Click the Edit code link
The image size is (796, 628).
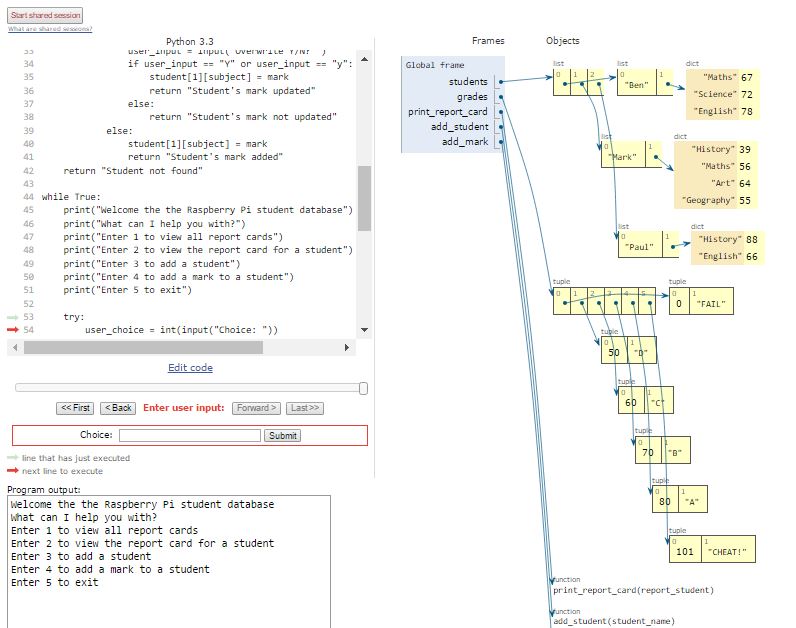(190, 368)
